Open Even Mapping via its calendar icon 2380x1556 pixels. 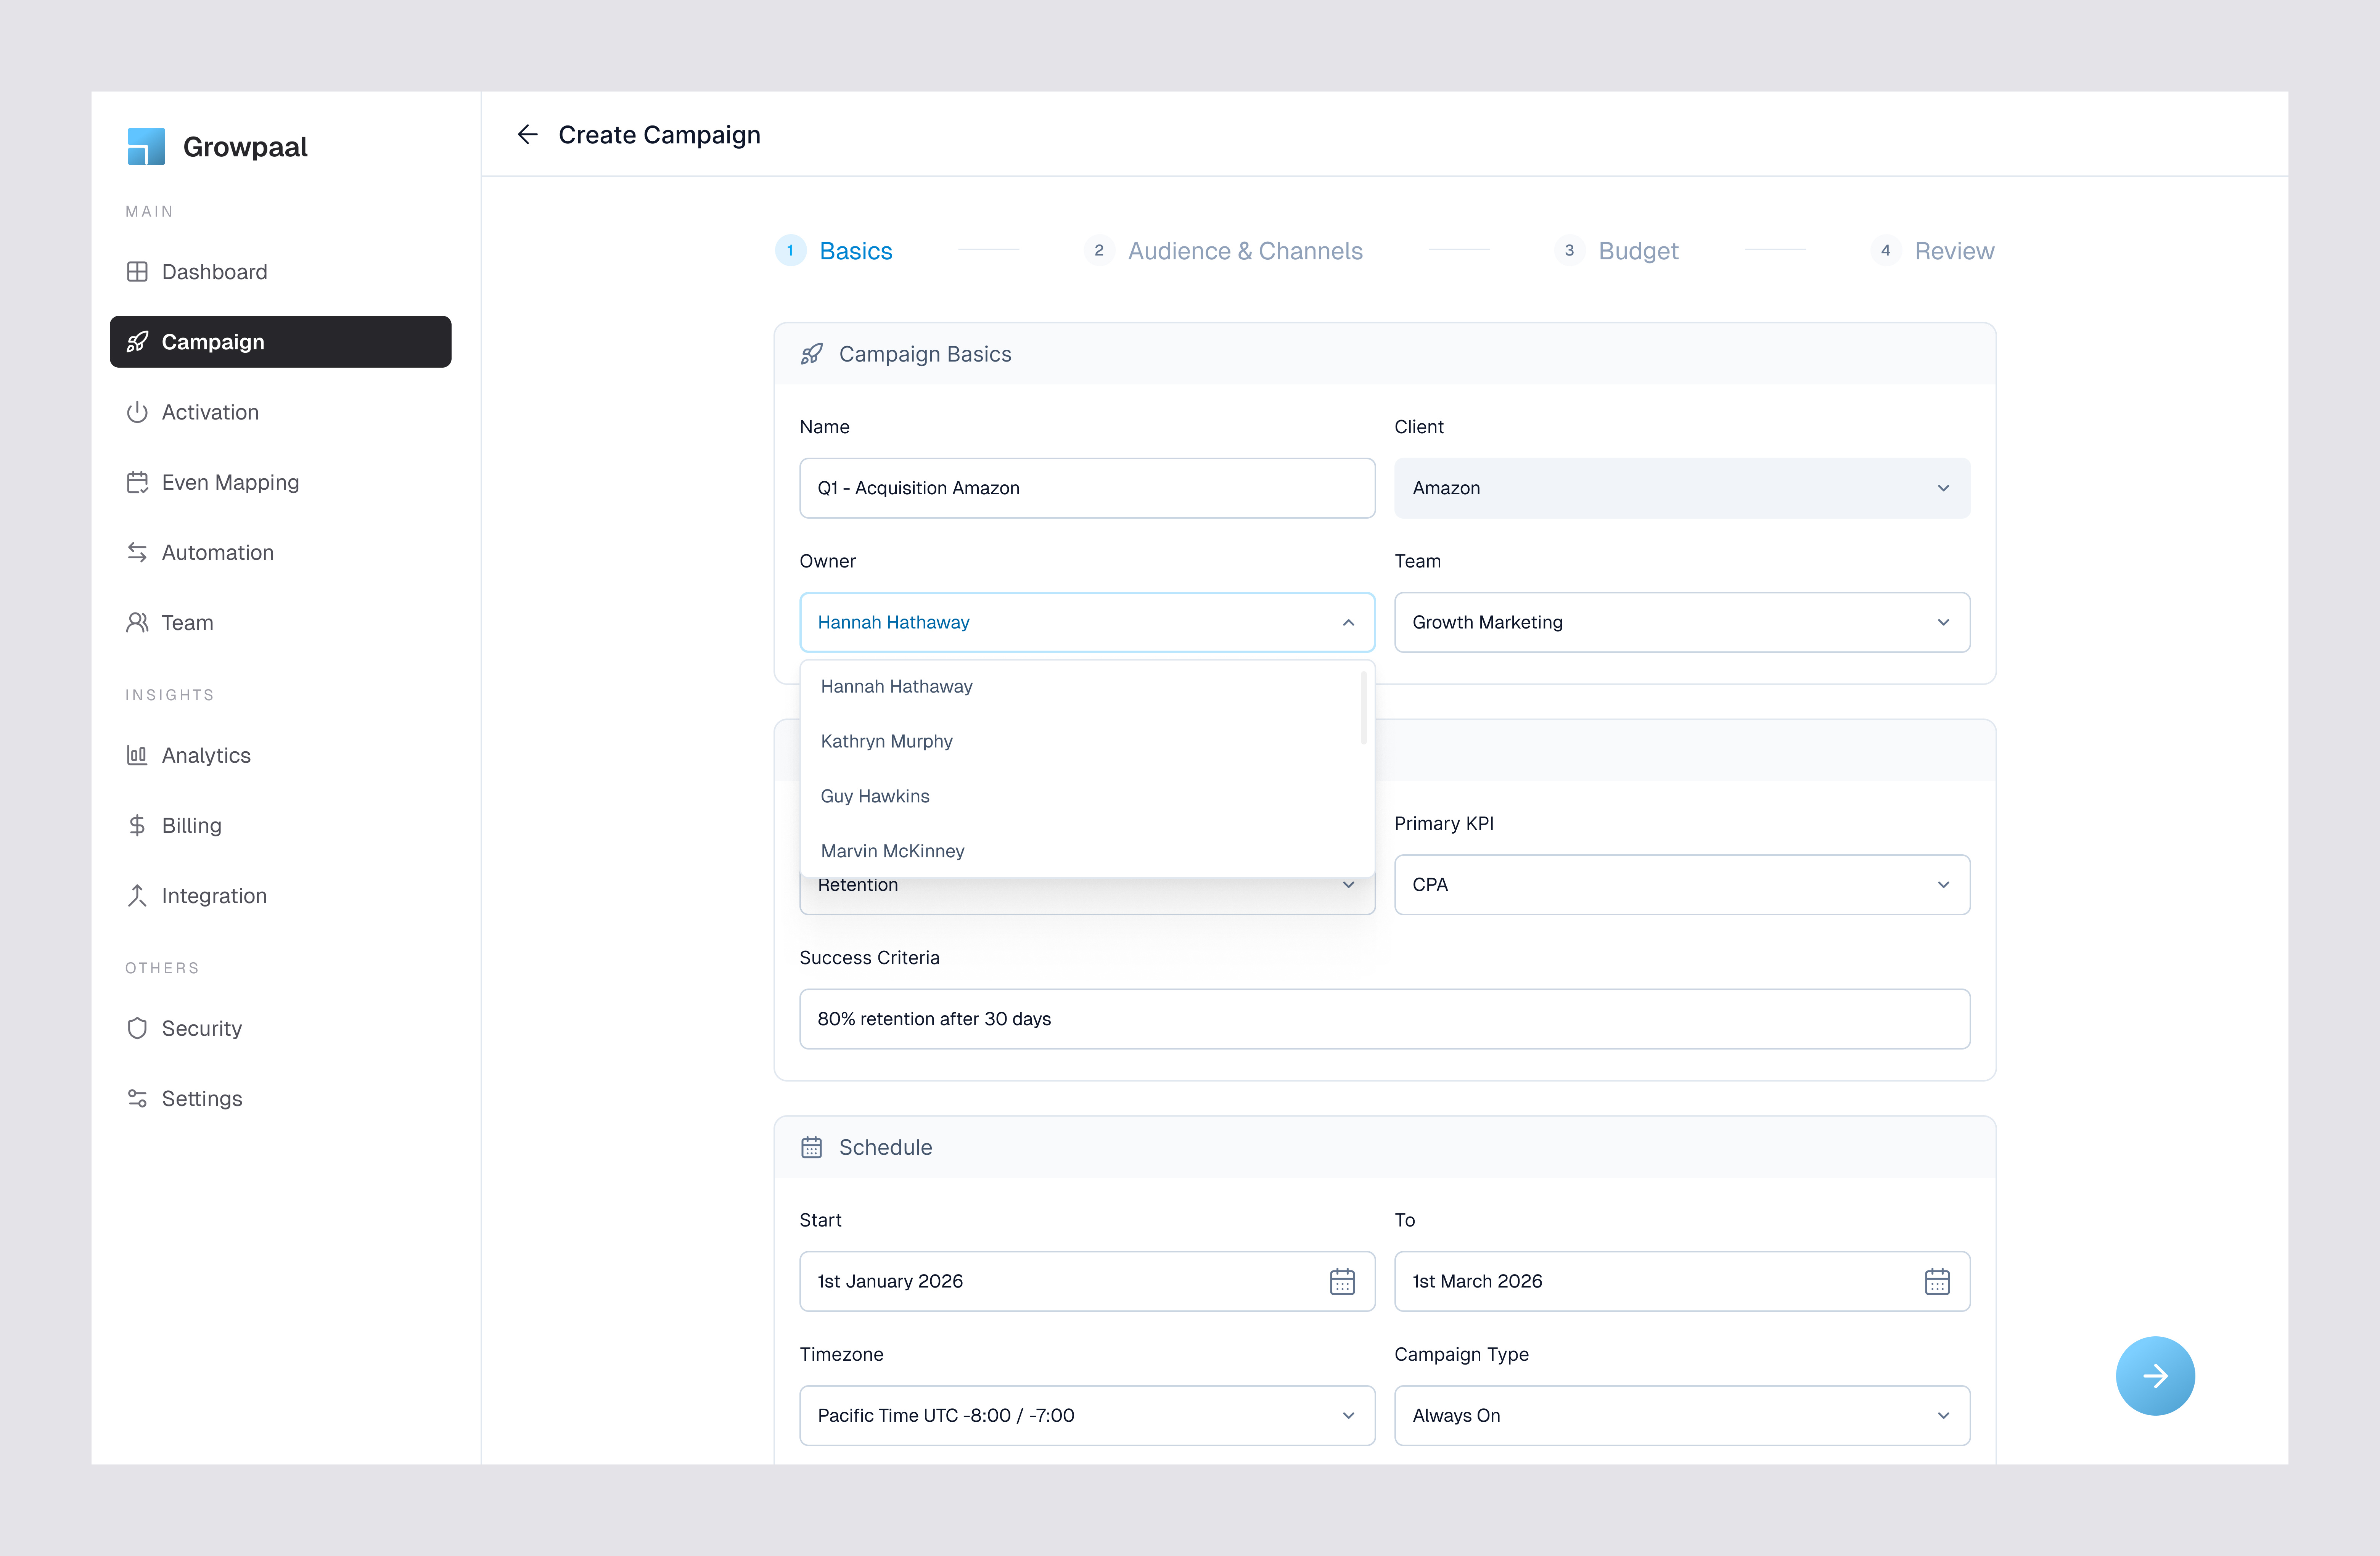pyautogui.click(x=137, y=482)
